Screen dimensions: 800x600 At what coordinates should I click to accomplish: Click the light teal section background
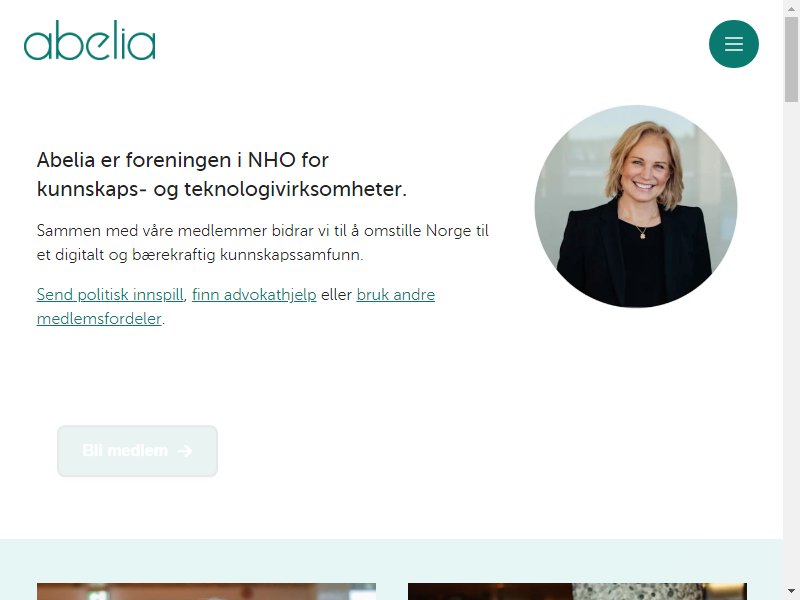pyautogui.click(x=391, y=560)
